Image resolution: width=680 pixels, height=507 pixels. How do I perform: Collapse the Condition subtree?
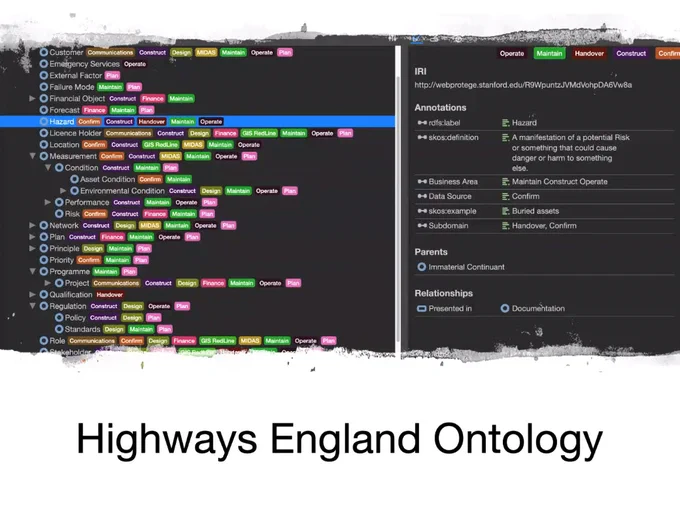[x=48, y=167]
